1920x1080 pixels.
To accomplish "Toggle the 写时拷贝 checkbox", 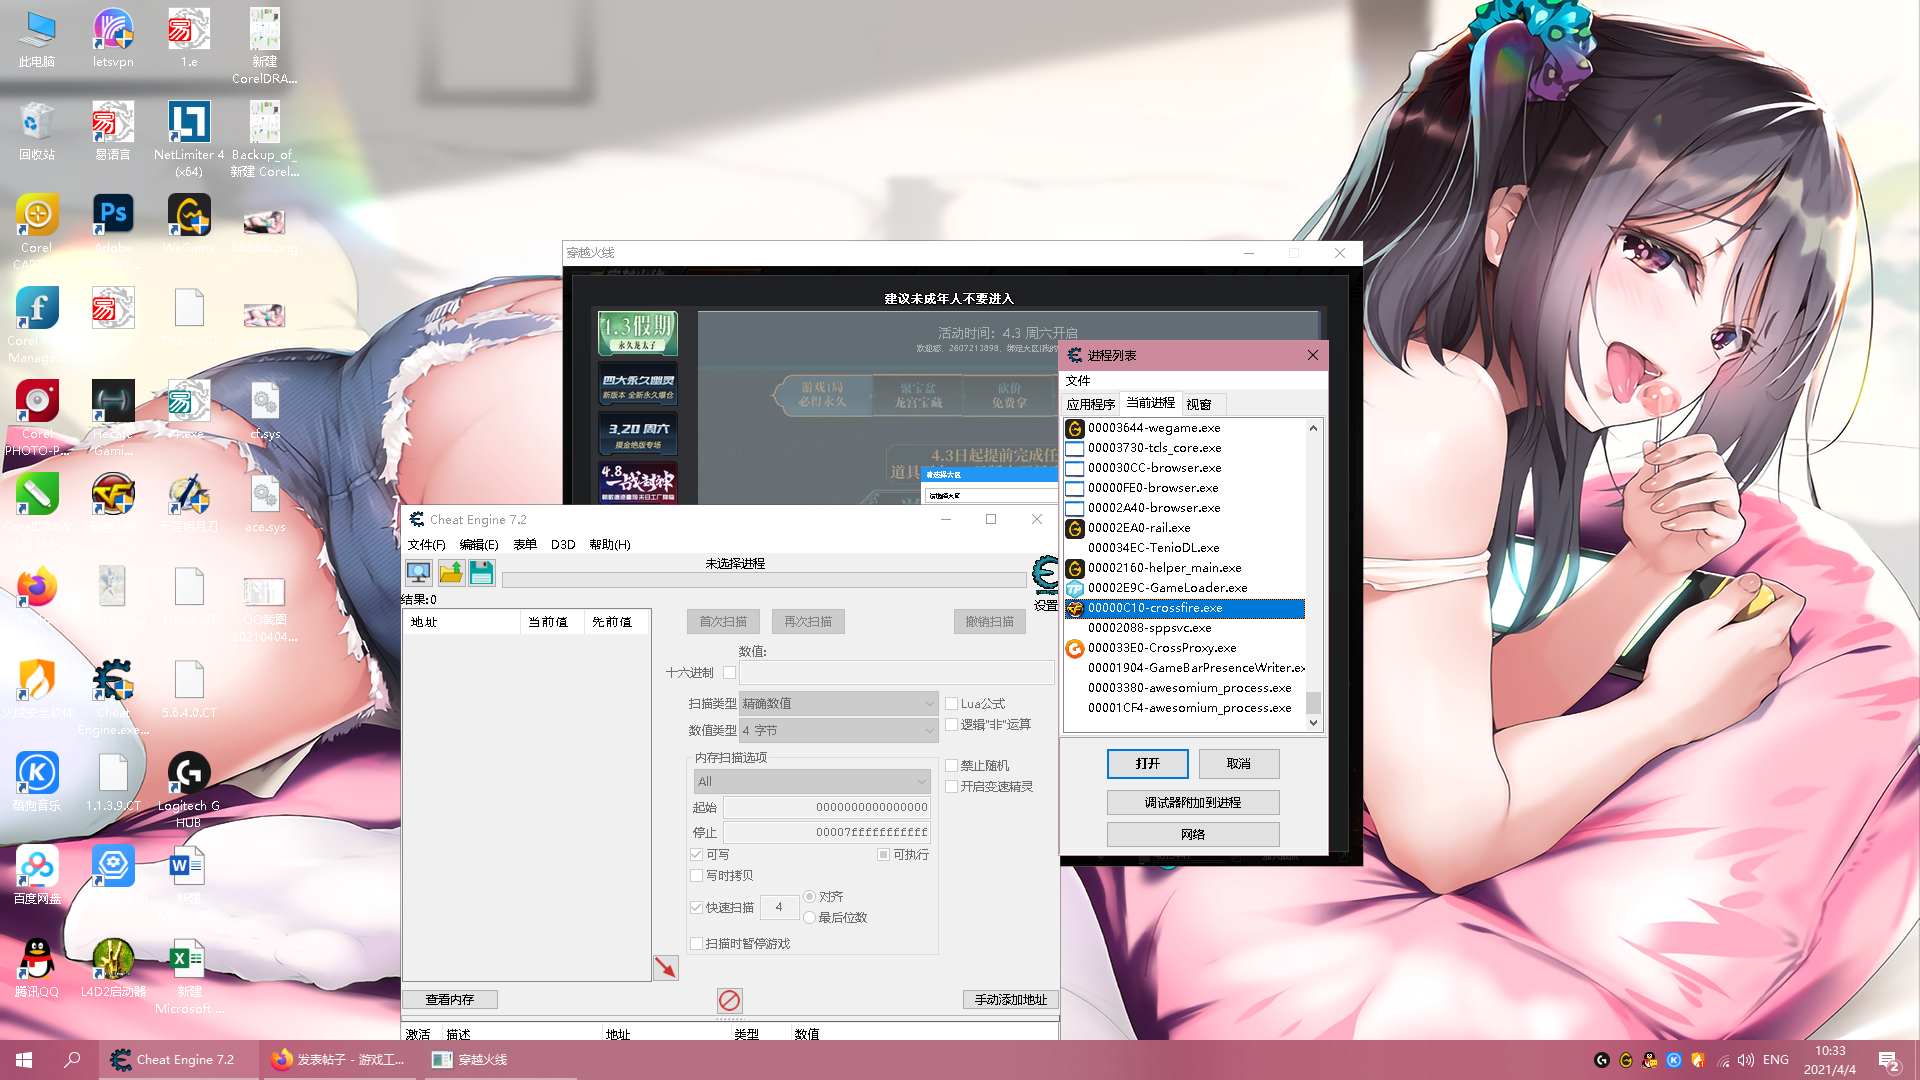I will (x=696, y=876).
